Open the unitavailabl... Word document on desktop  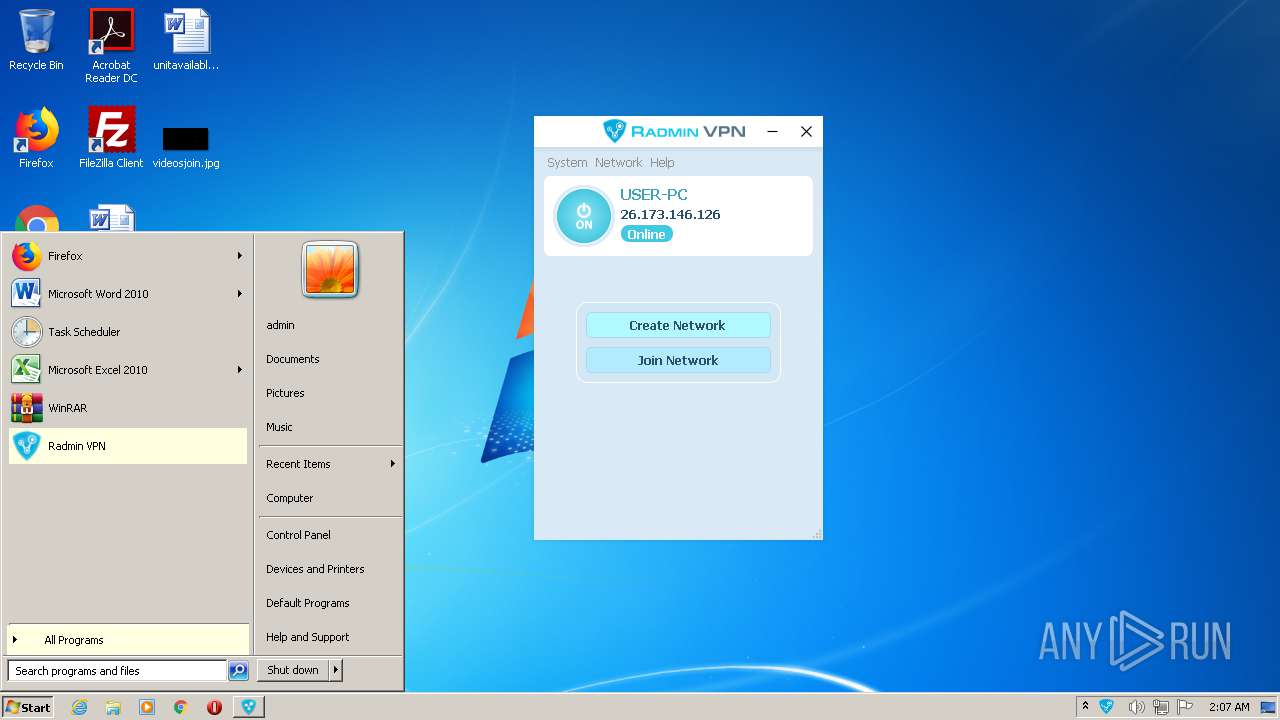[186, 40]
